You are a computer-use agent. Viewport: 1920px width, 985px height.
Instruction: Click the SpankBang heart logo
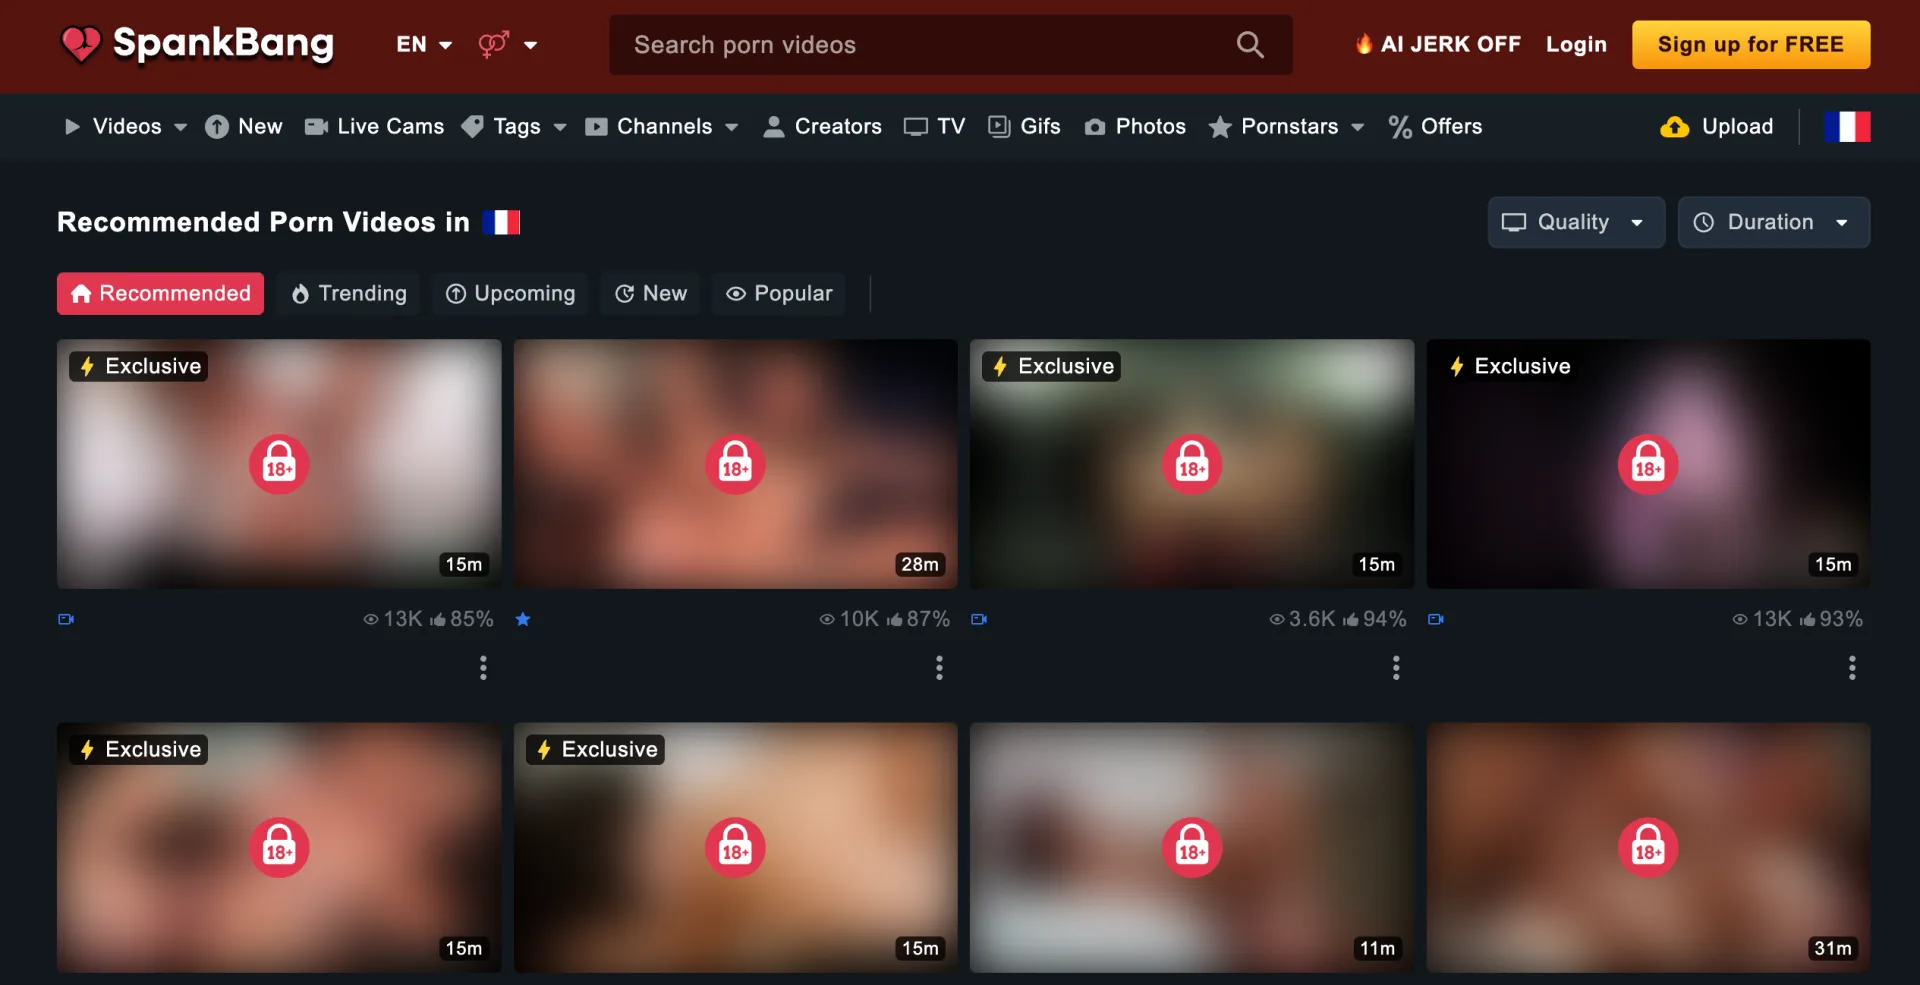(x=80, y=44)
